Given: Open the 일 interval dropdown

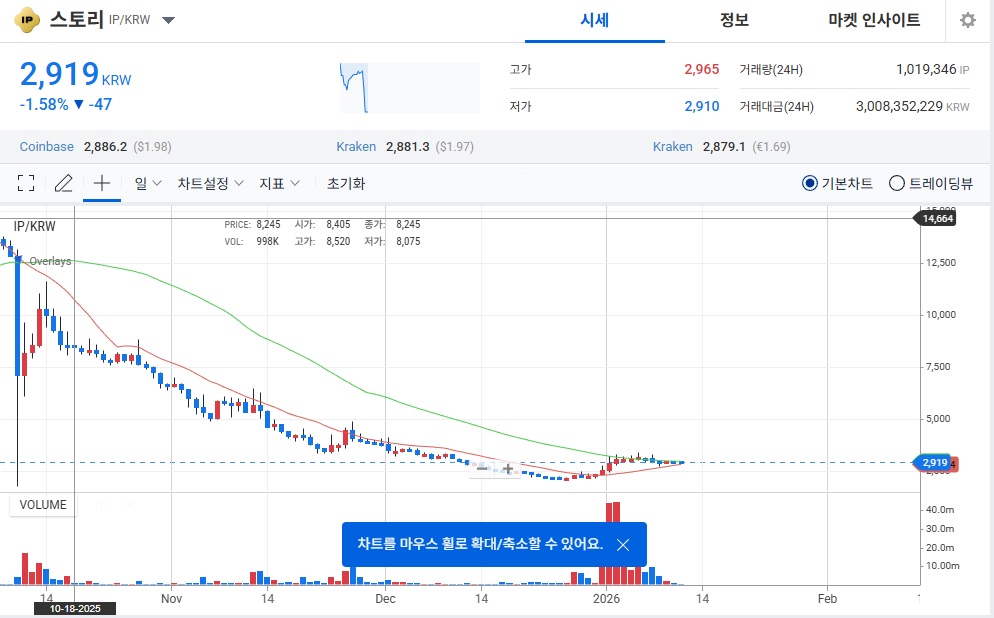Looking at the screenshot, I should (x=148, y=183).
